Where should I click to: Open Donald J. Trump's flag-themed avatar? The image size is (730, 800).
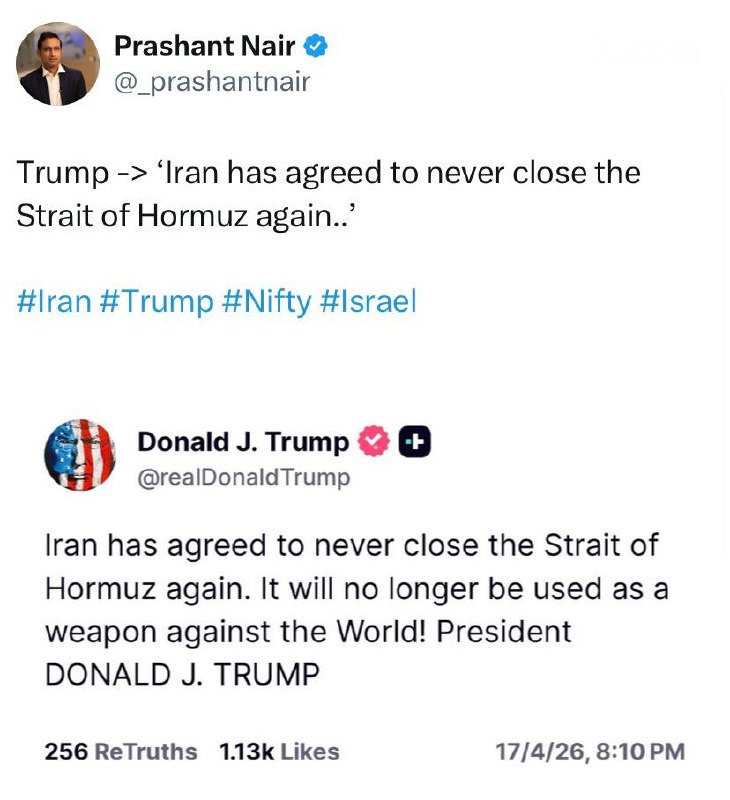pyautogui.click(x=80, y=455)
